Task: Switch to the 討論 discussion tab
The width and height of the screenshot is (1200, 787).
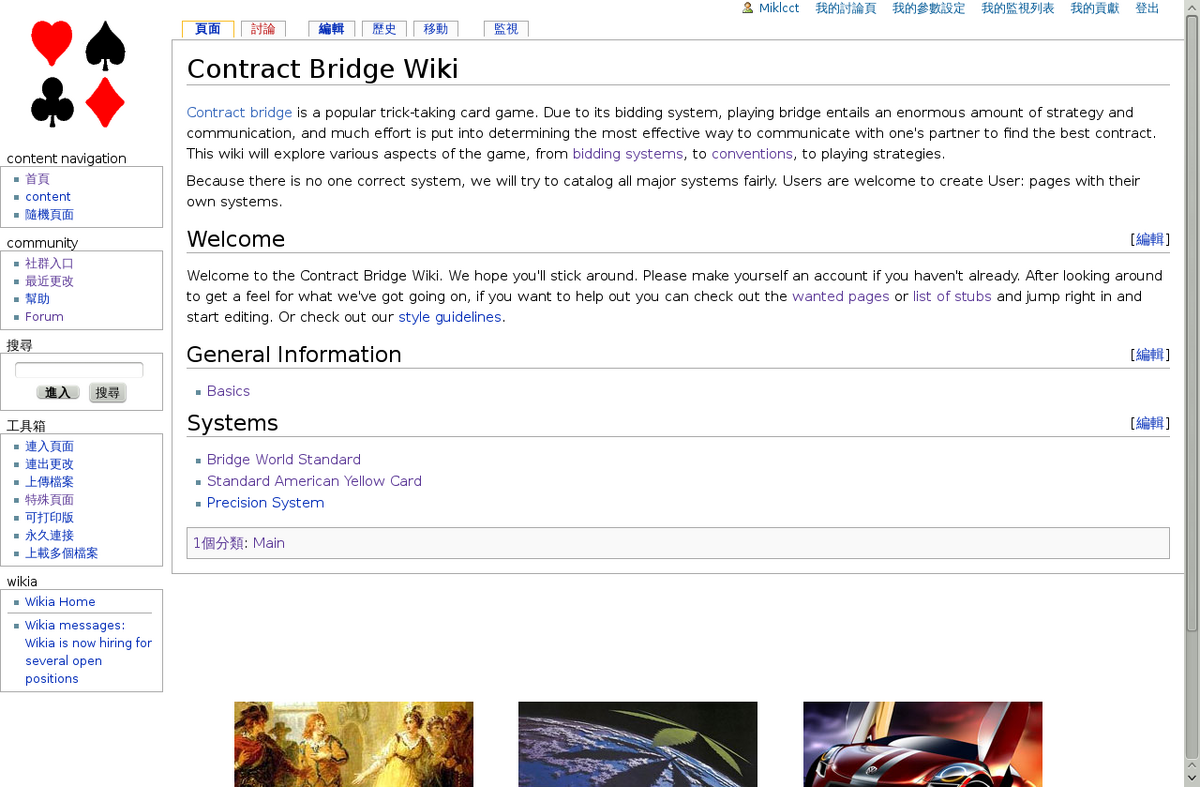Action: click(x=263, y=29)
